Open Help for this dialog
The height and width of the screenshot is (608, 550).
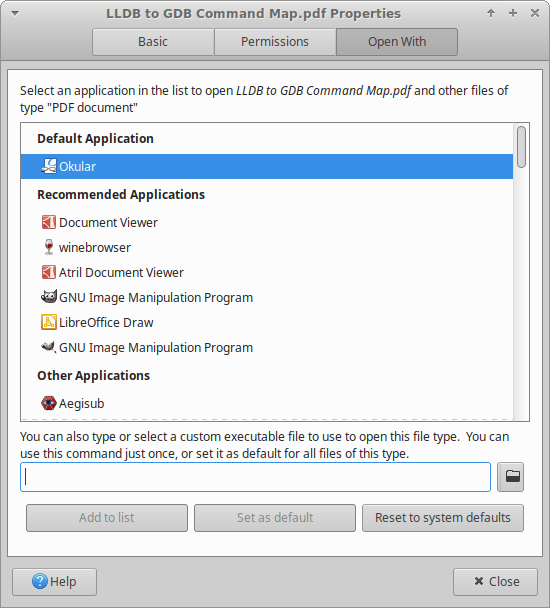click(x=54, y=582)
